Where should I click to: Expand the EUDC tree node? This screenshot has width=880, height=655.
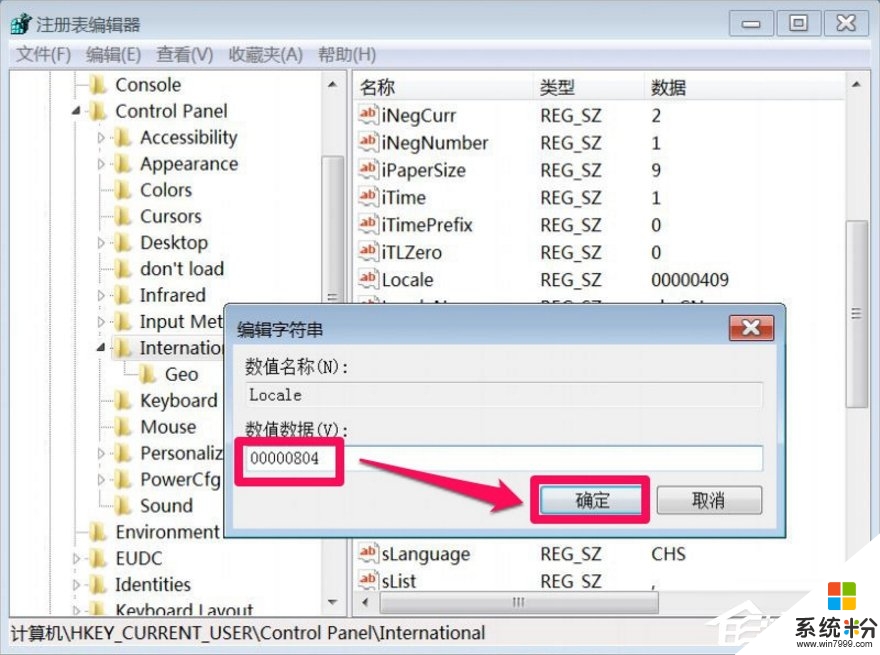point(76,558)
